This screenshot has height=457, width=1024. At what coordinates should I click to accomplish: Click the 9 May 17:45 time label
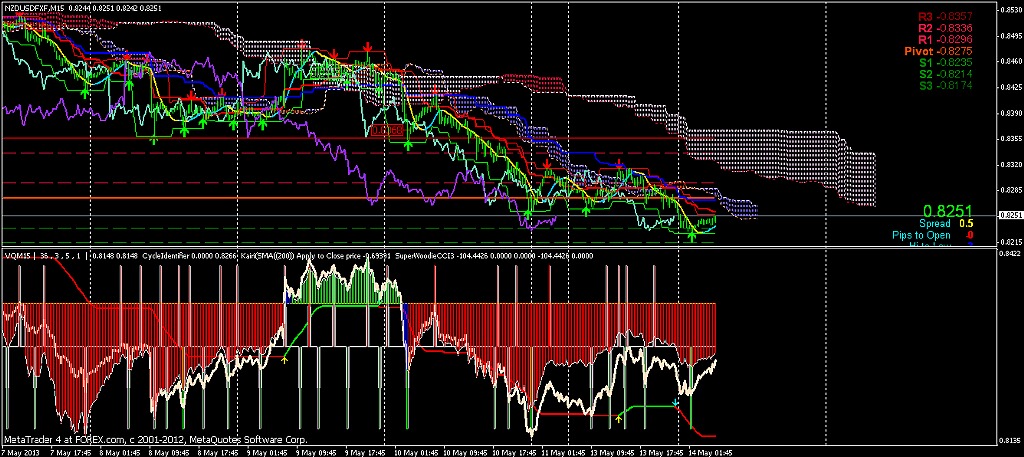365,452
